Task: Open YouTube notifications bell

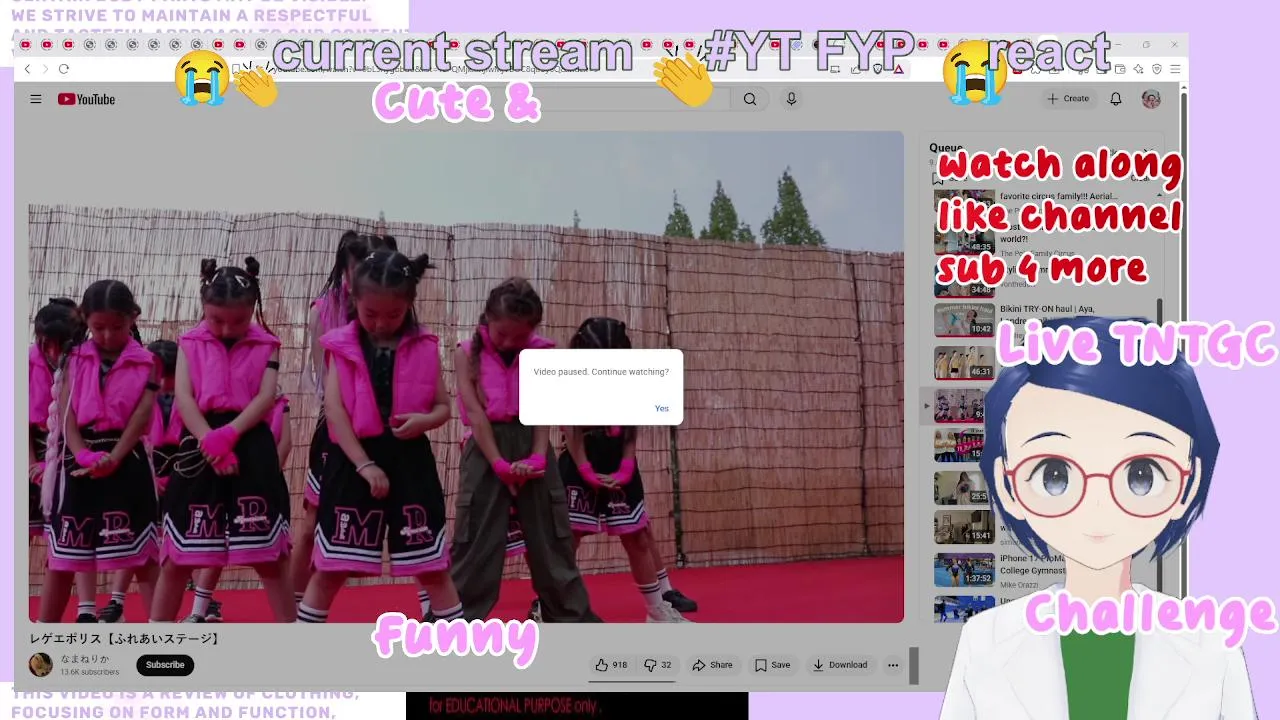Action: click(x=1116, y=99)
